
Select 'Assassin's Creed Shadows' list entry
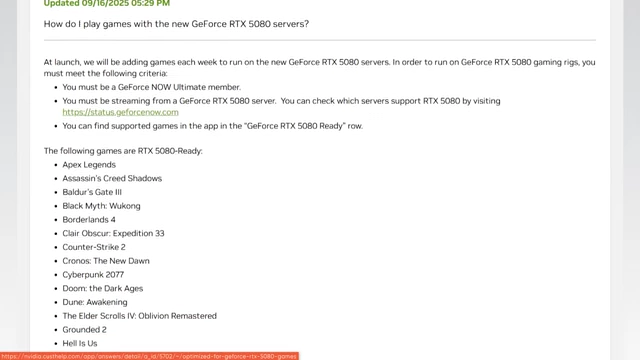point(112,178)
